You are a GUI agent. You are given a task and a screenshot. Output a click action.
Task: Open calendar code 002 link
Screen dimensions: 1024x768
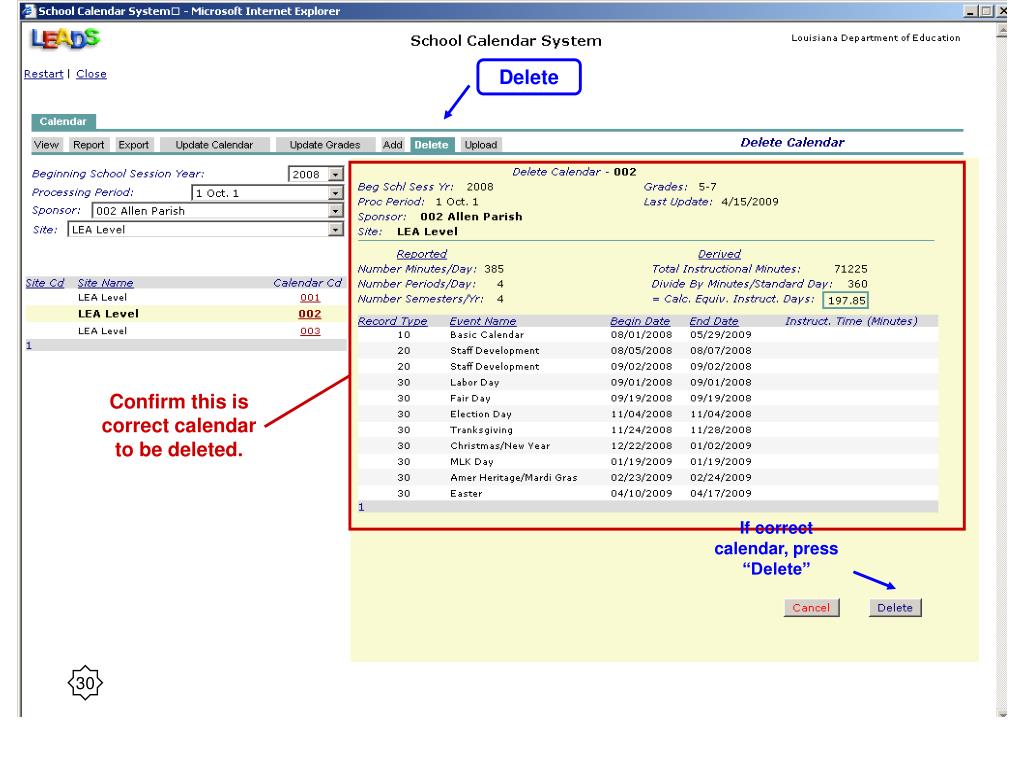coord(310,314)
